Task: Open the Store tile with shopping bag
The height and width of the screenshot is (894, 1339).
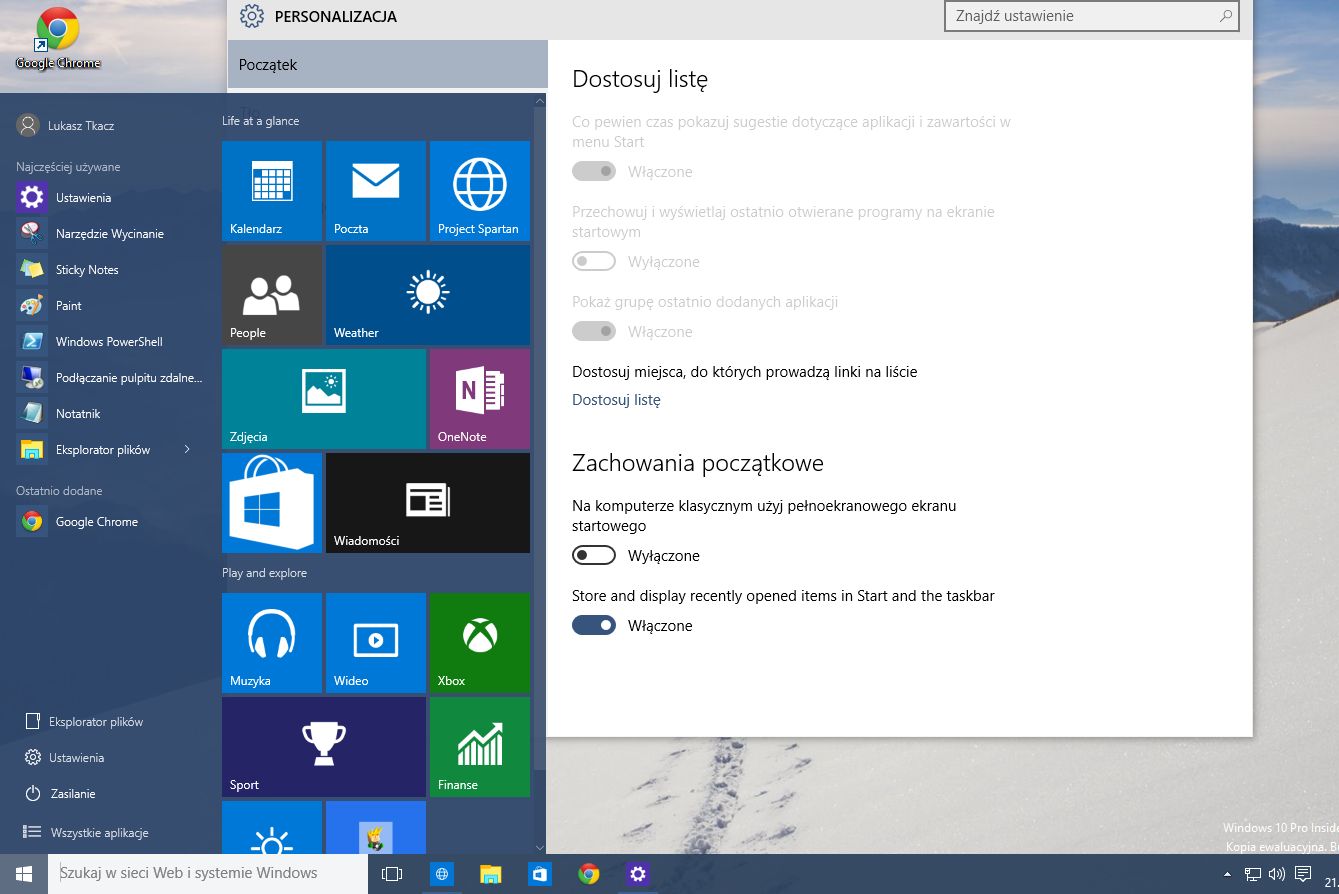Action: click(272, 503)
